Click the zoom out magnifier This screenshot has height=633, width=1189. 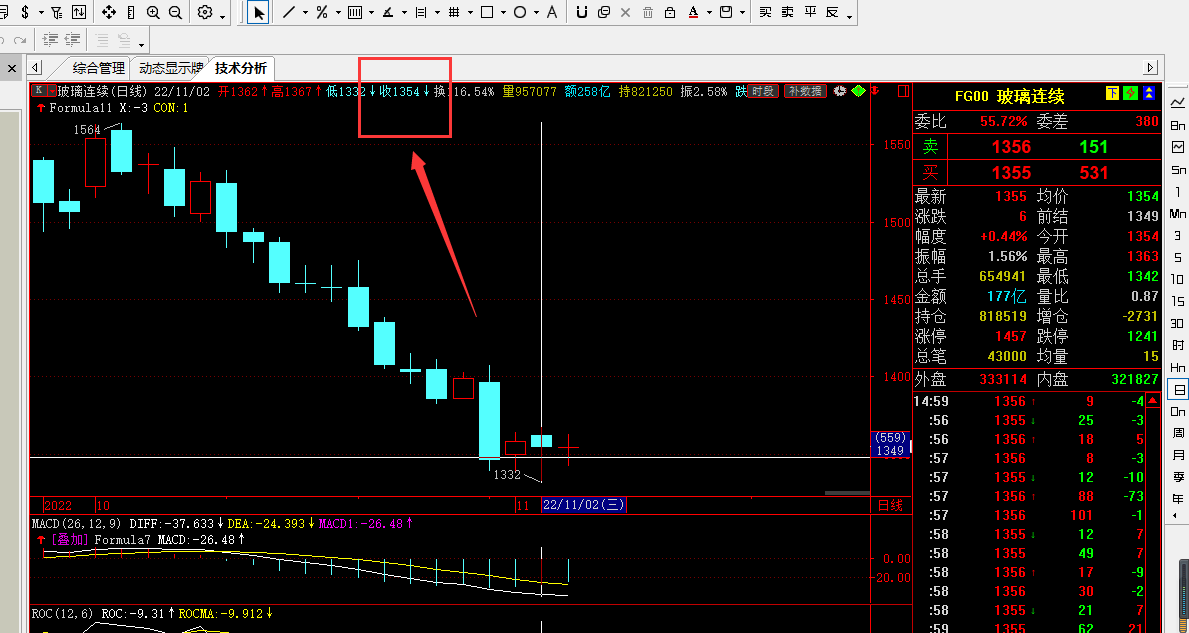pyautogui.click(x=175, y=12)
